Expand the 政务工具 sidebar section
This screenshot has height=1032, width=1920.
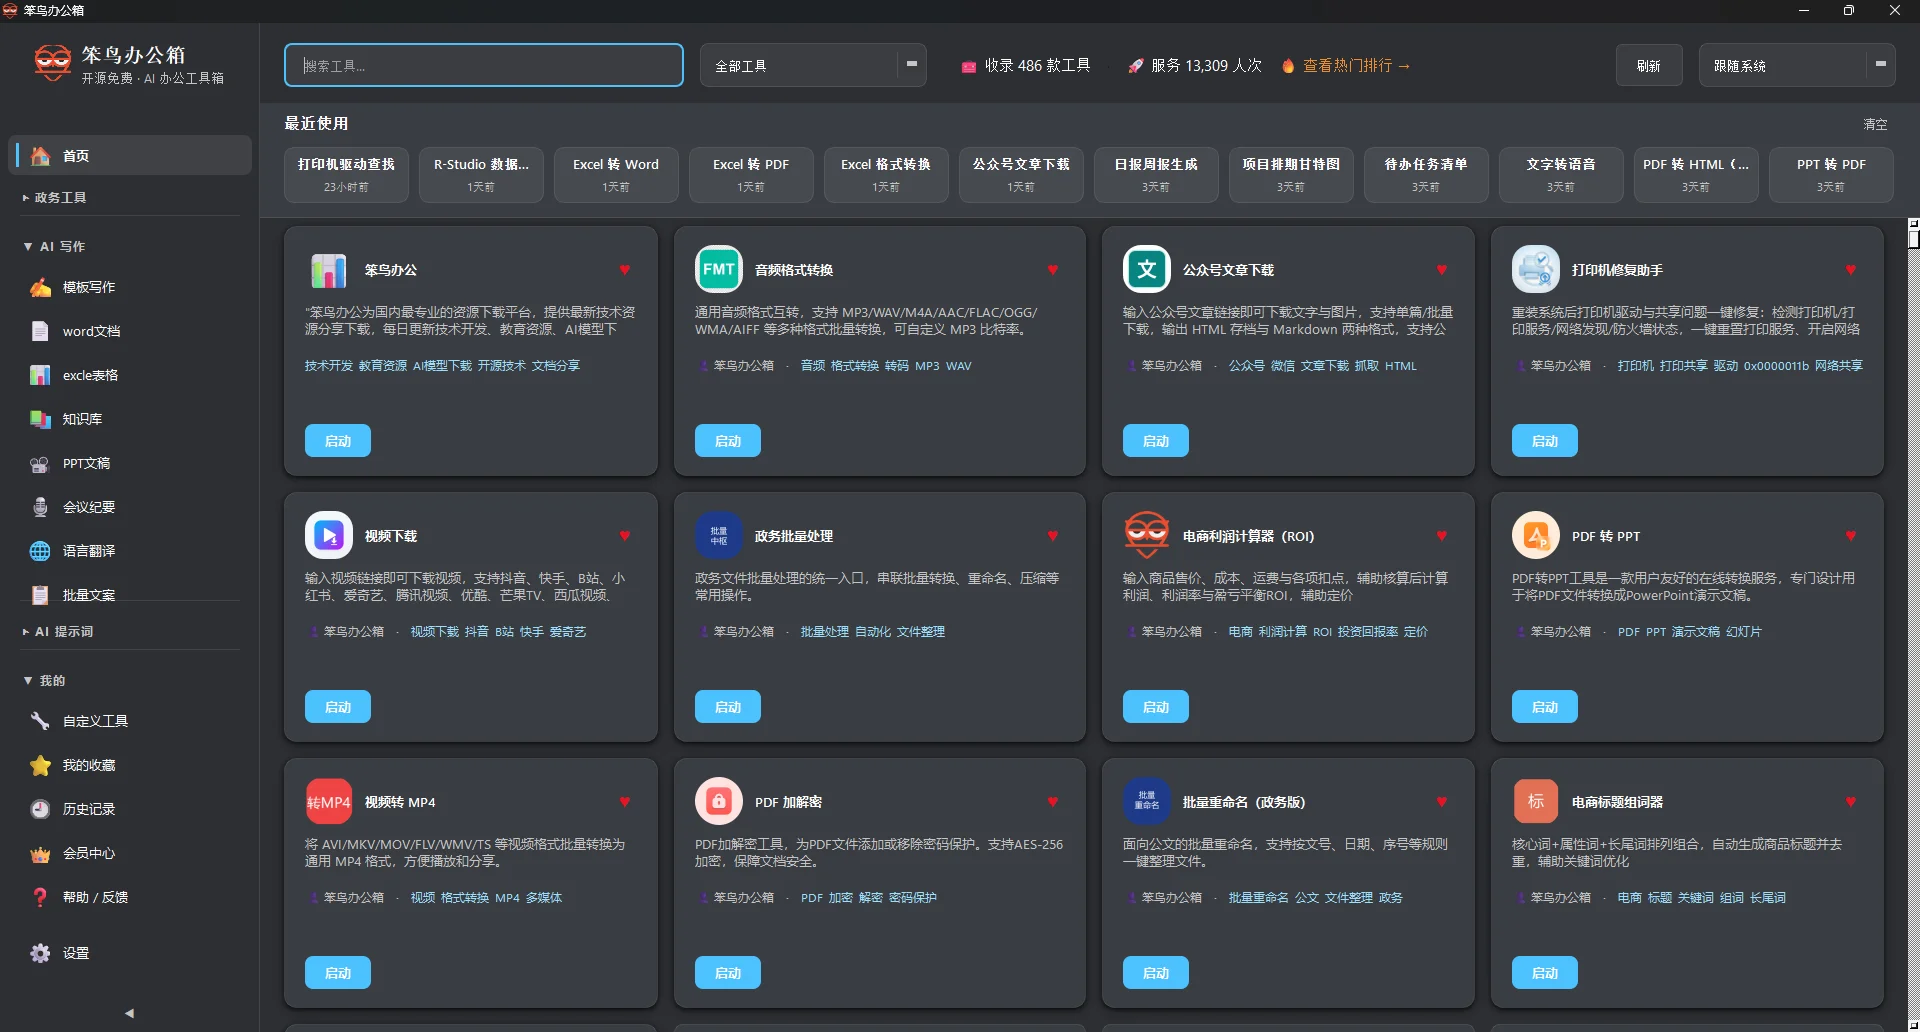60,198
